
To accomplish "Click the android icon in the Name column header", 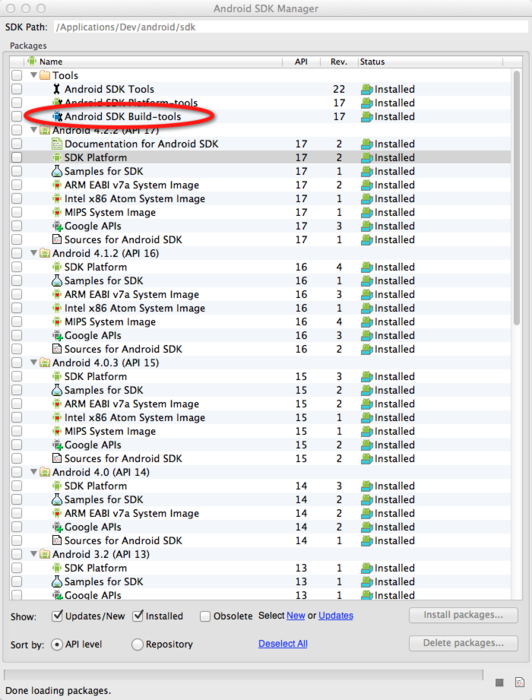I will (32, 61).
